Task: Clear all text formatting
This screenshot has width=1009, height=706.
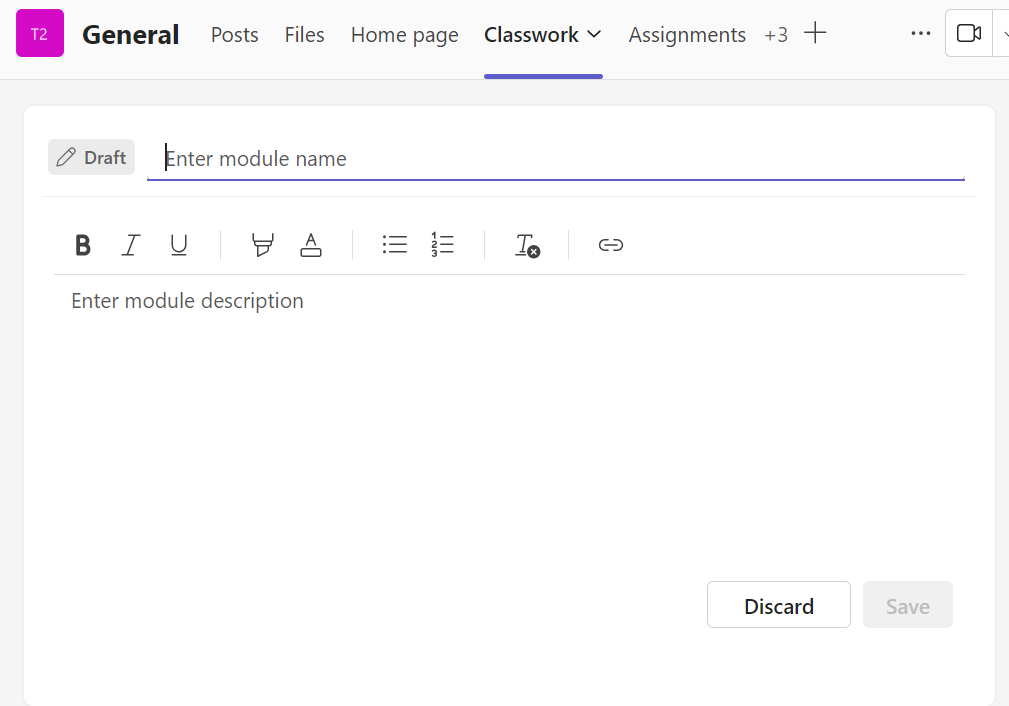Action: (527, 245)
